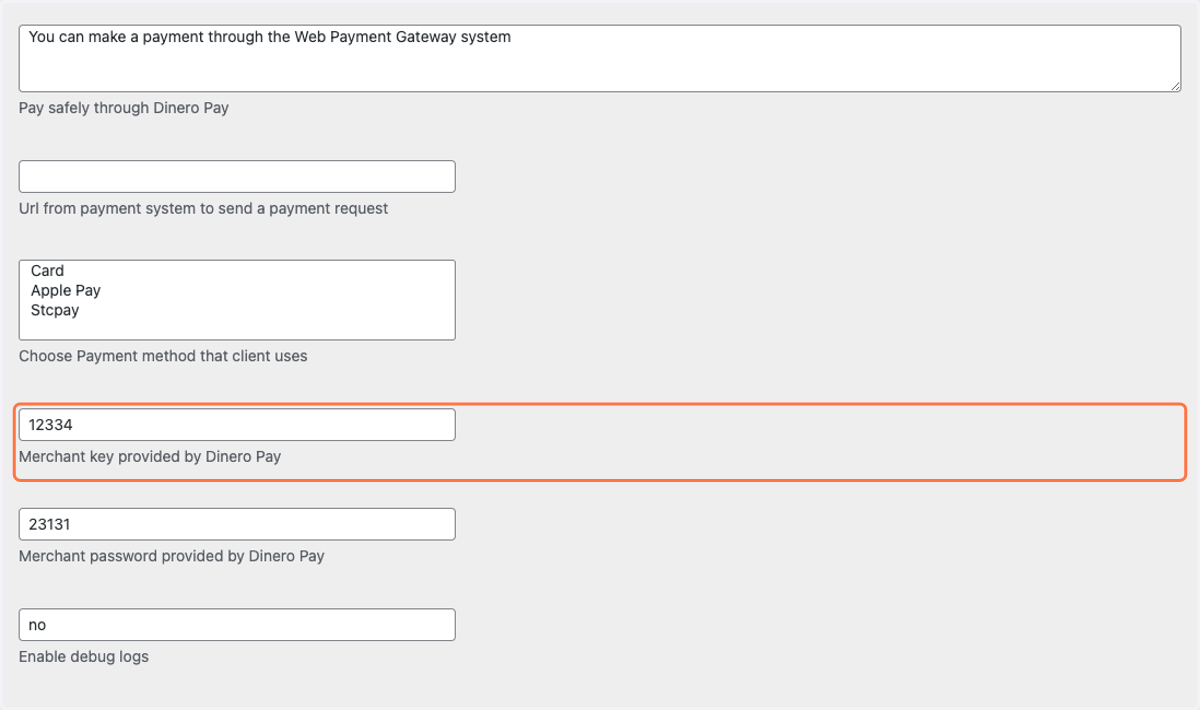
Task: Click 'Enable debug logs' text
Action: [84, 657]
